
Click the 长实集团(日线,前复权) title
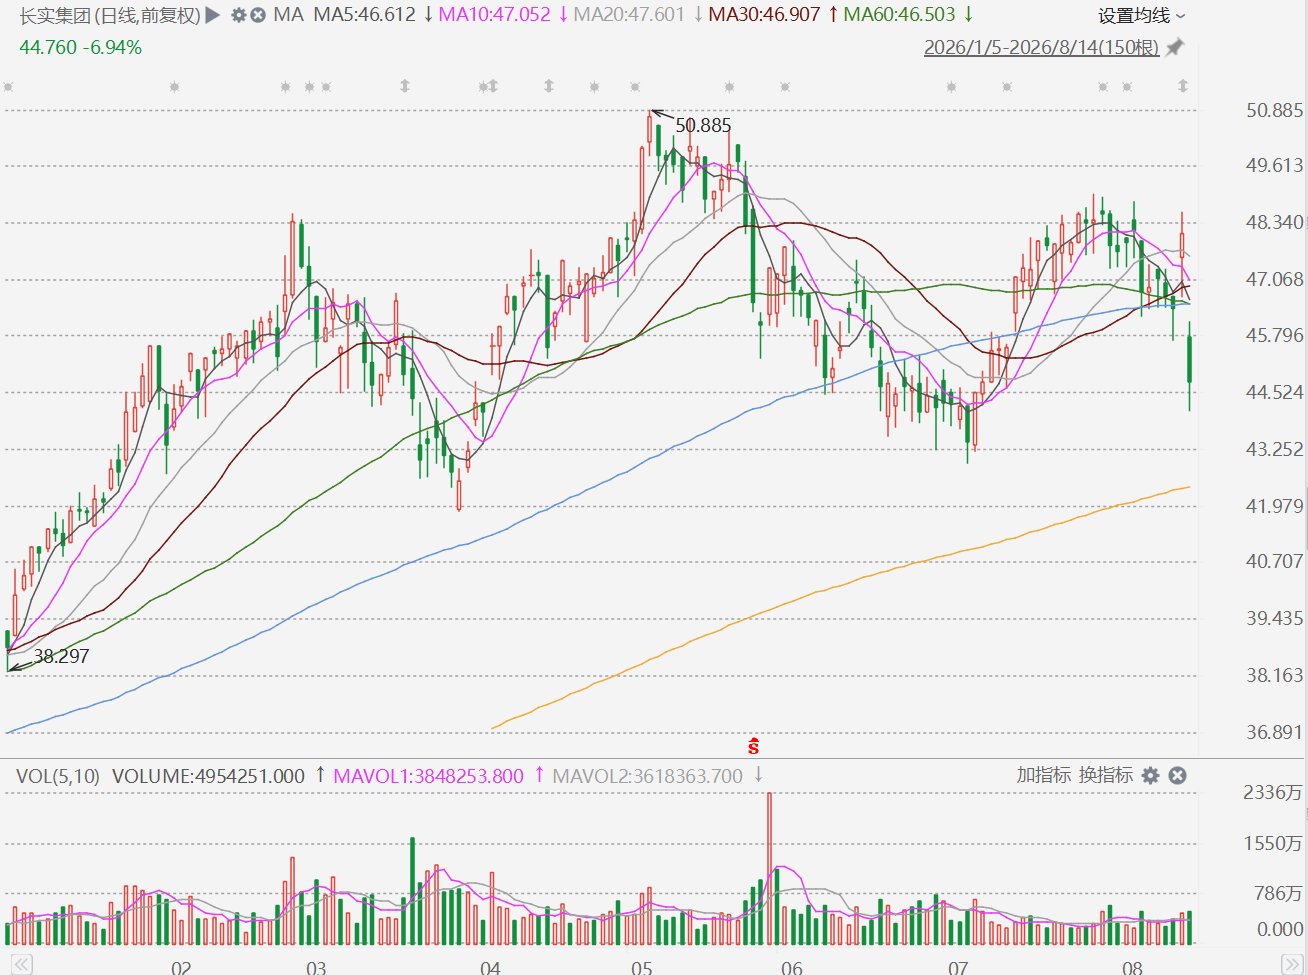pos(110,15)
